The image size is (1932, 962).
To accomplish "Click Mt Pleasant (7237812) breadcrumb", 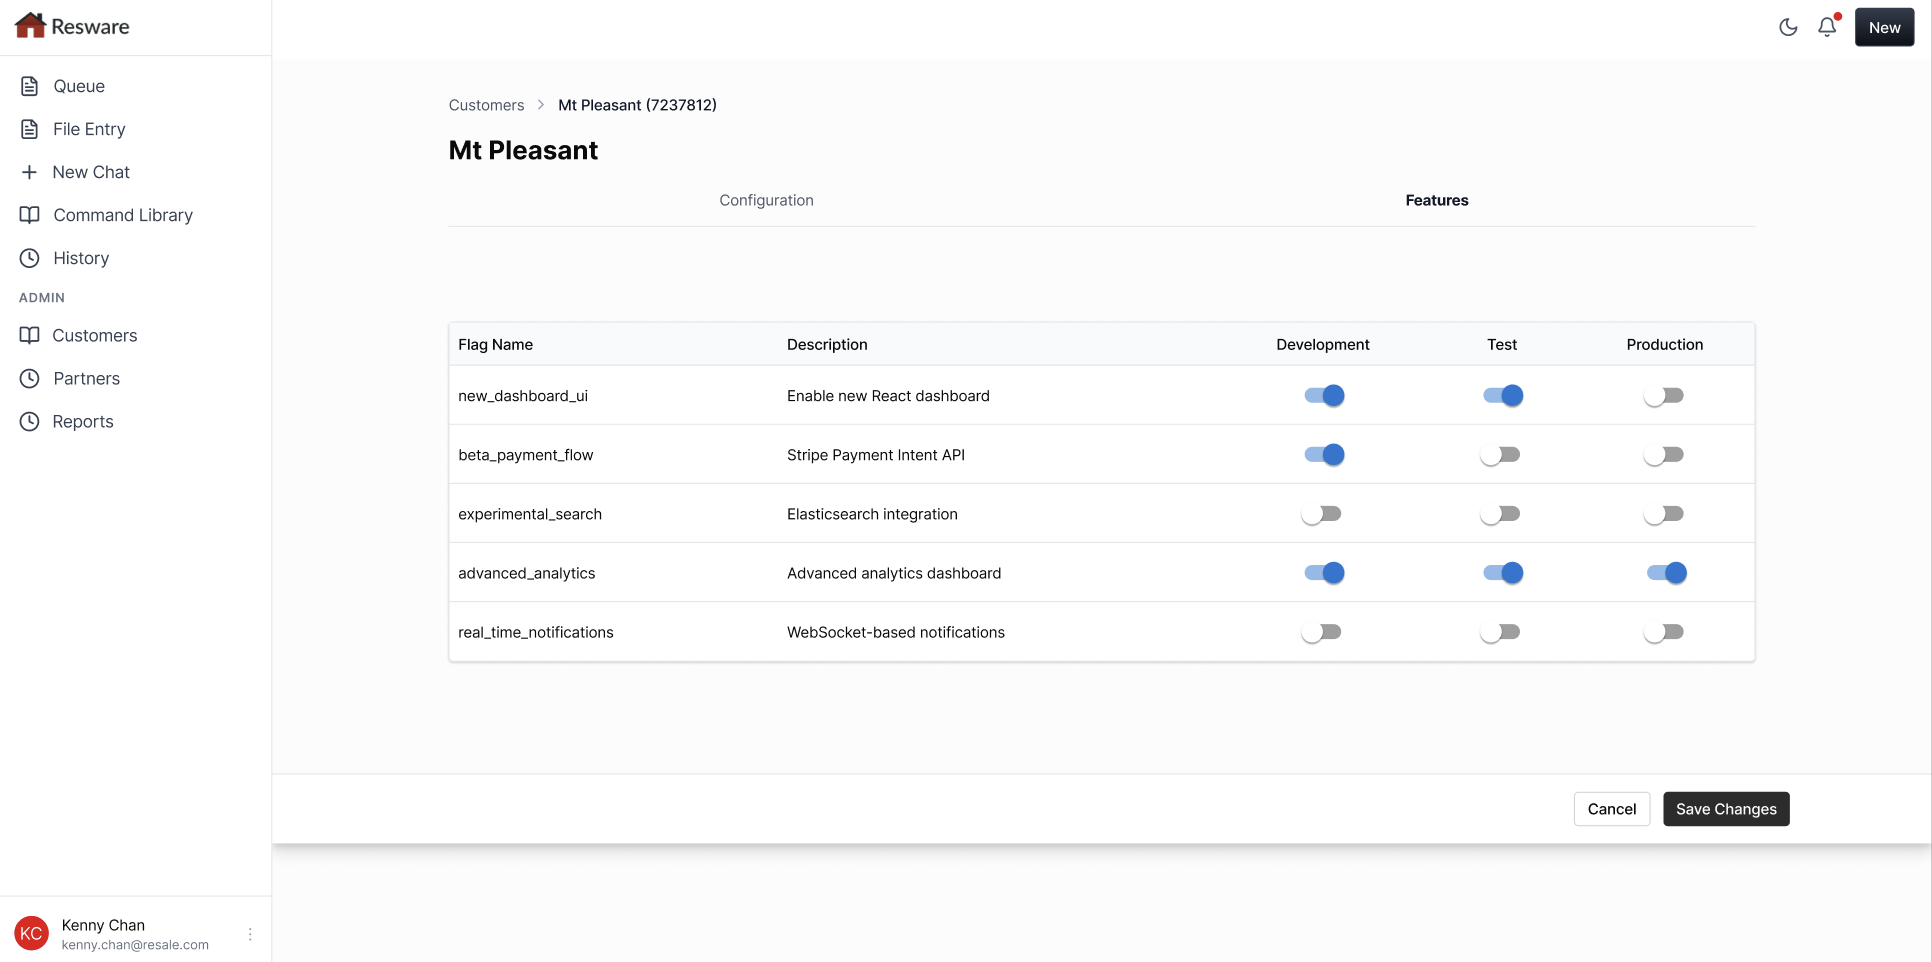I will pos(637,105).
